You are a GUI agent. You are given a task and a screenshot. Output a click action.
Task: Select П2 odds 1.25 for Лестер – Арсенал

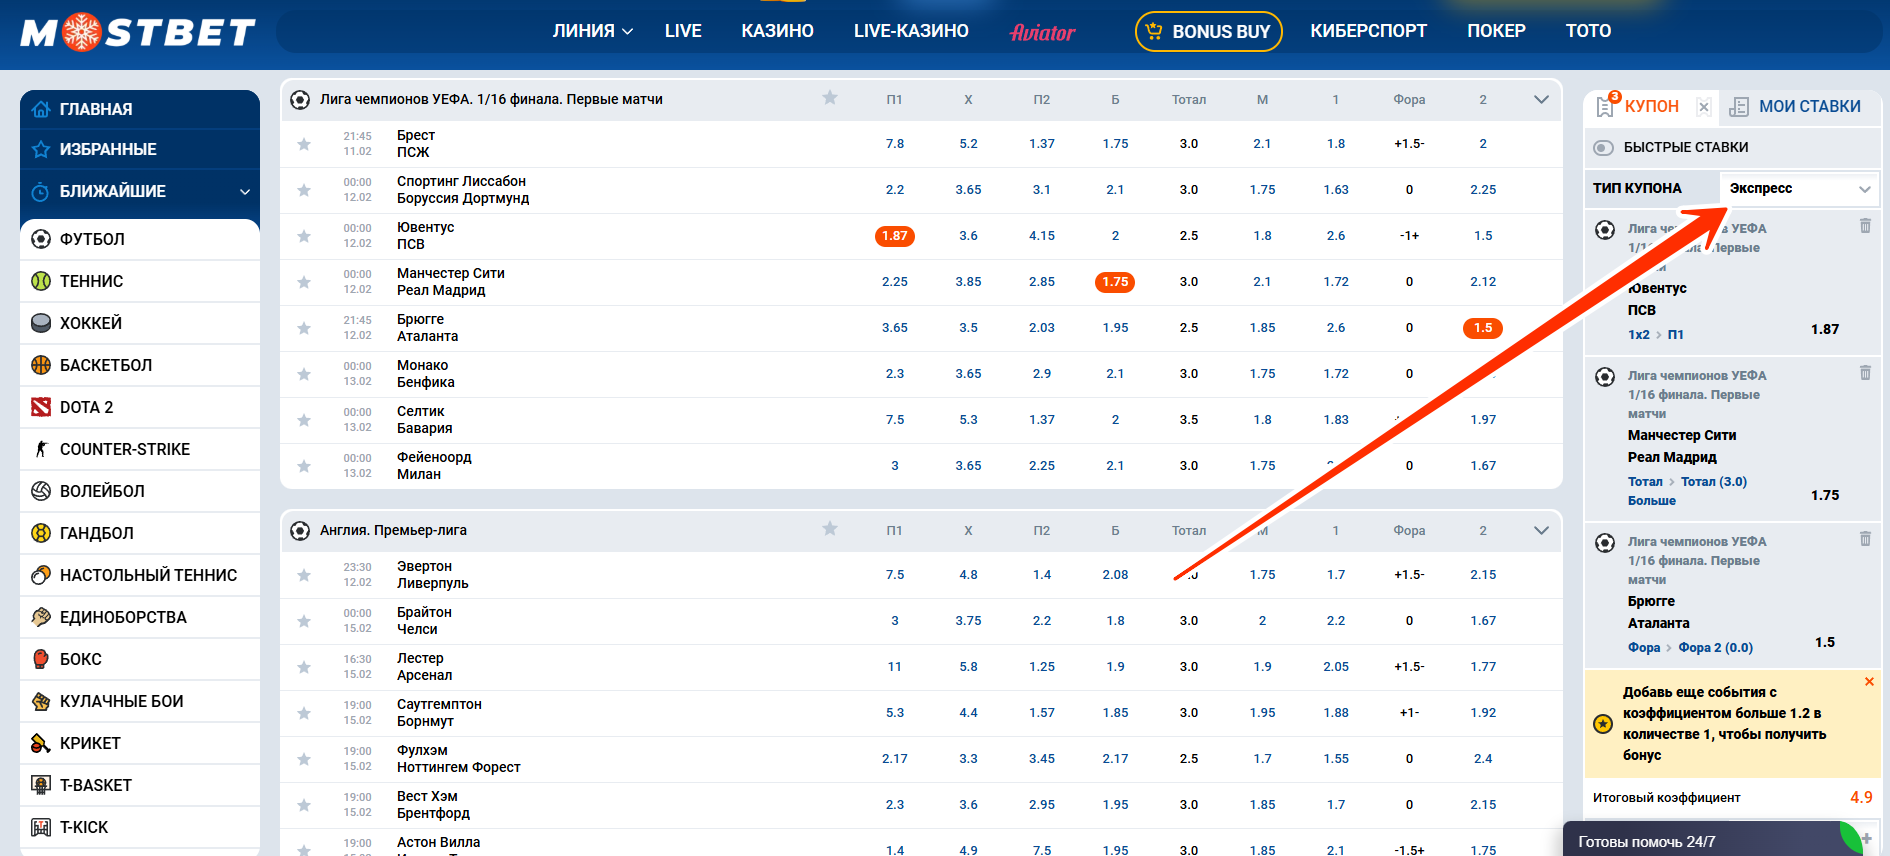(1042, 667)
